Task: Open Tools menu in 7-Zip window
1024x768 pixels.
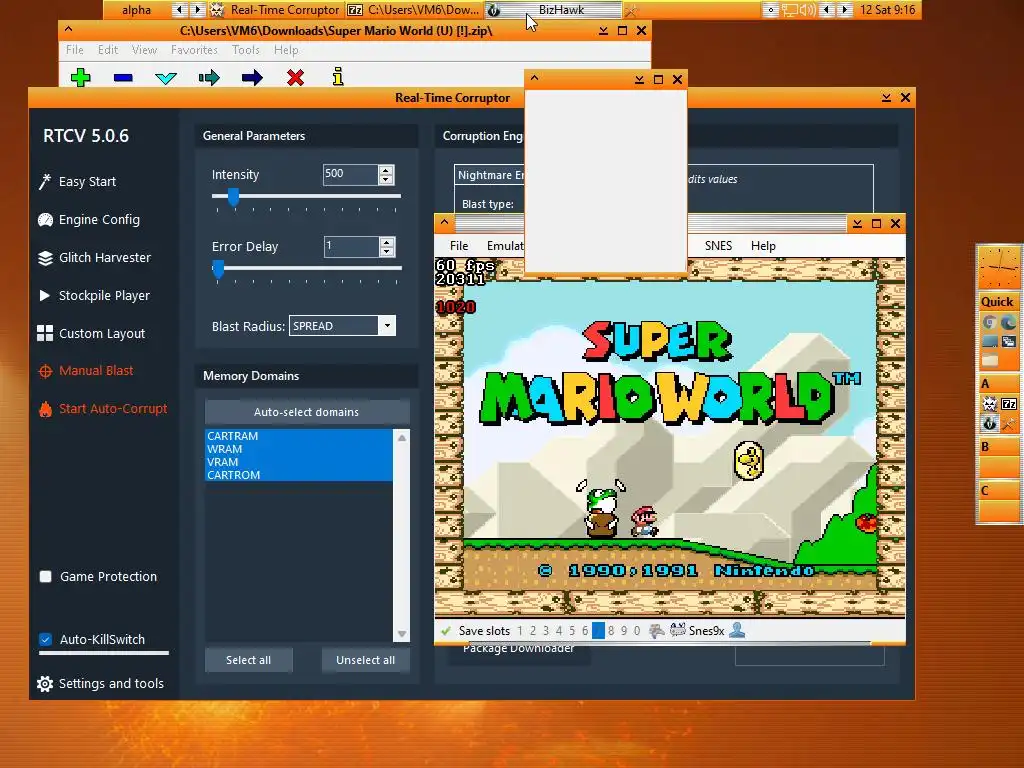Action: coord(246,50)
